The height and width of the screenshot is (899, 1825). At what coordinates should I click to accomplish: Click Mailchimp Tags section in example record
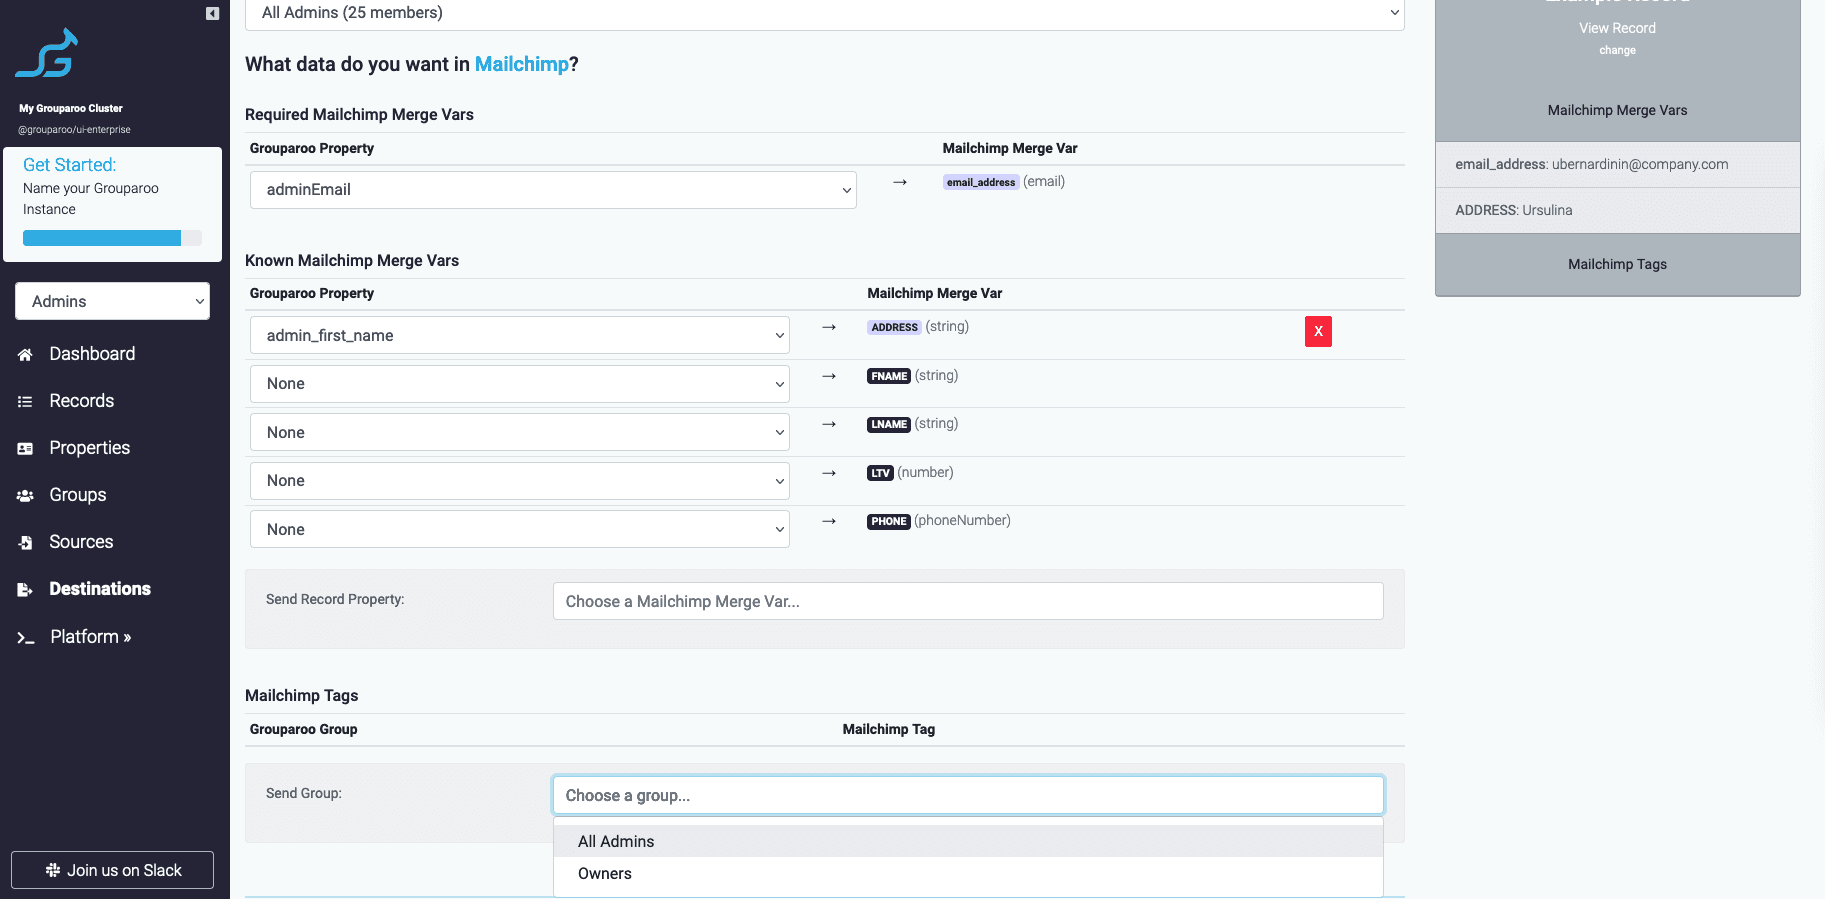point(1617,264)
